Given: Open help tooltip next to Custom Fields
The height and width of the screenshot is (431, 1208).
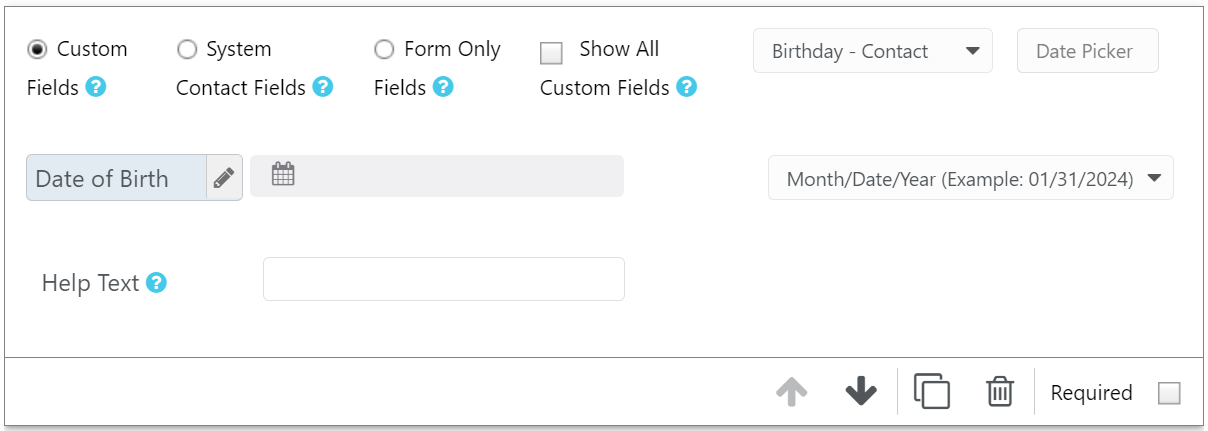Looking at the screenshot, I should pos(96,87).
